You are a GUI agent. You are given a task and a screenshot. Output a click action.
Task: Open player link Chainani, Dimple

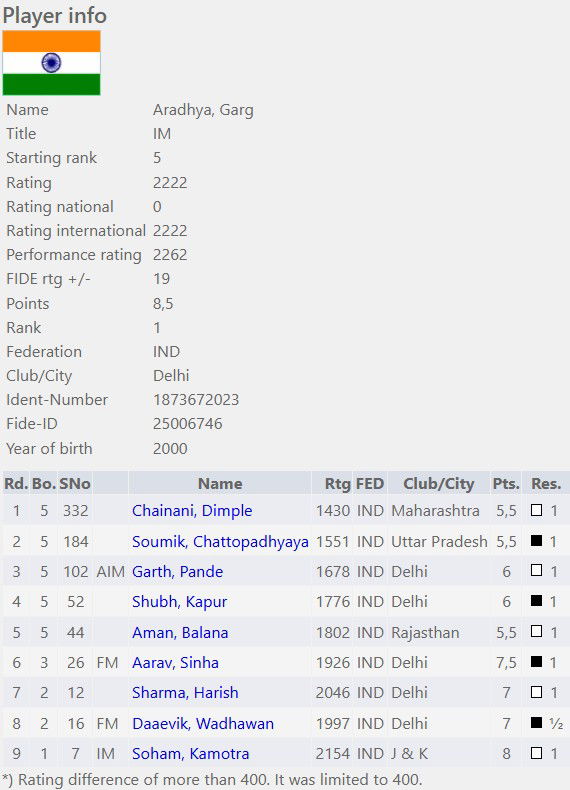point(192,510)
